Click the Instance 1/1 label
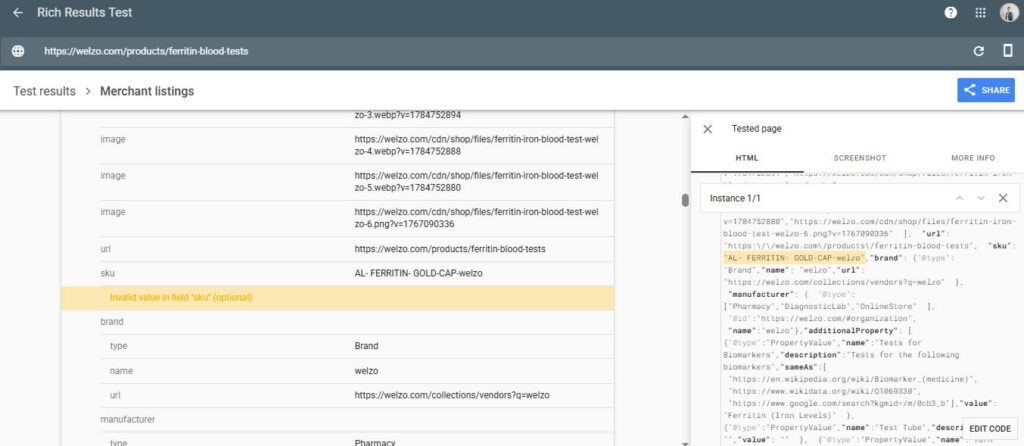Viewport: 1024px width, 446px height. [735, 198]
